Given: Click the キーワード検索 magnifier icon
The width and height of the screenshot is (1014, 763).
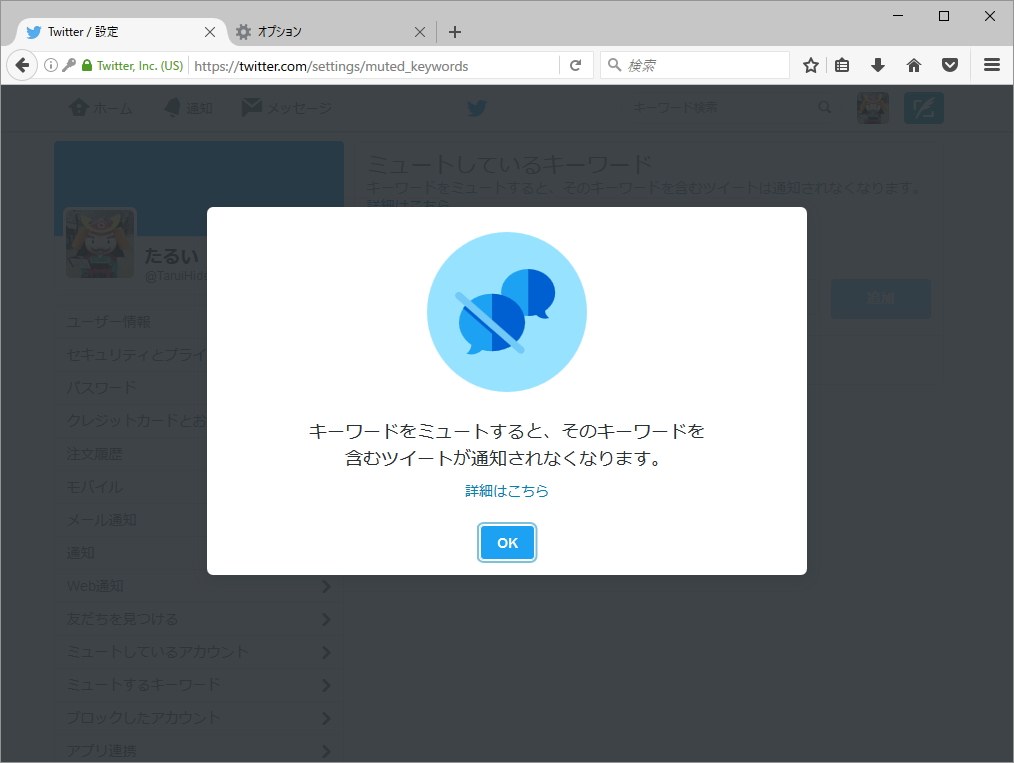Looking at the screenshot, I should point(824,107).
